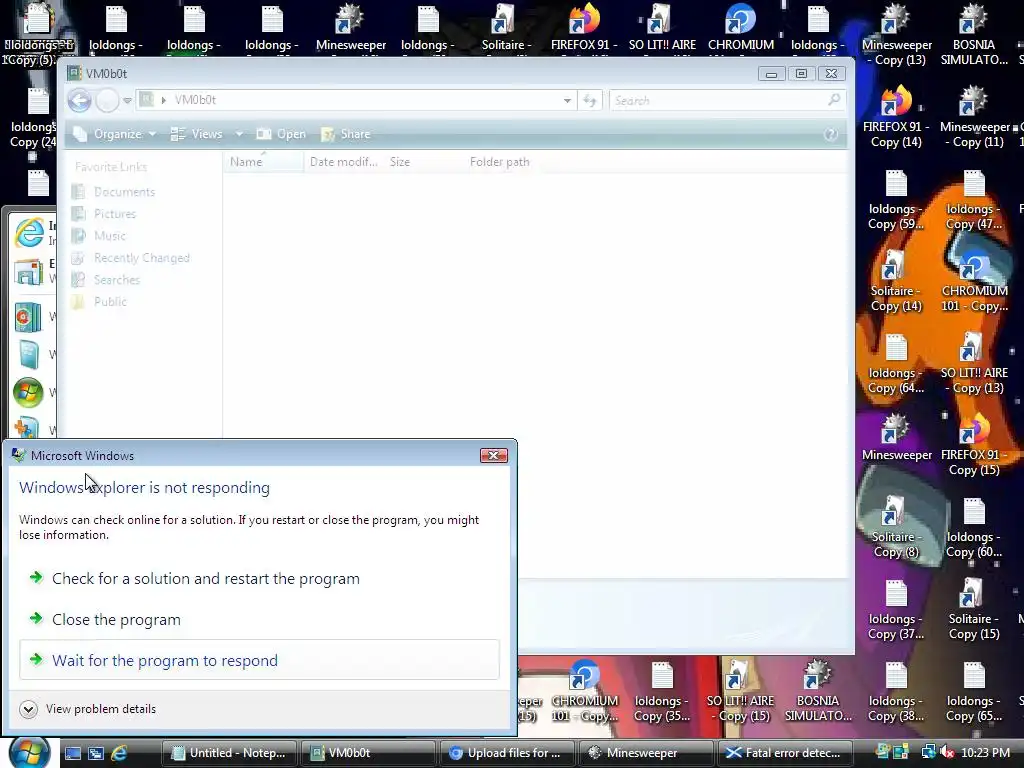Image resolution: width=1024 pixels, height=768 pixels.
Task: Expand the address bar history dropdown
Action: point(567,101)
